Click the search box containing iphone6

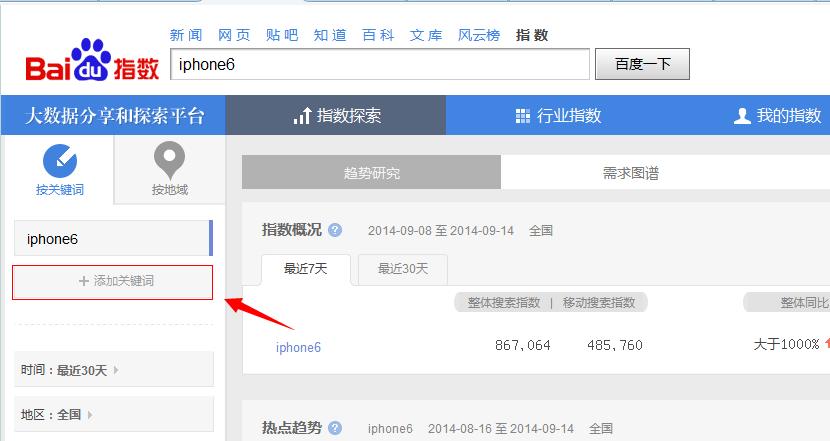point(380,64)
